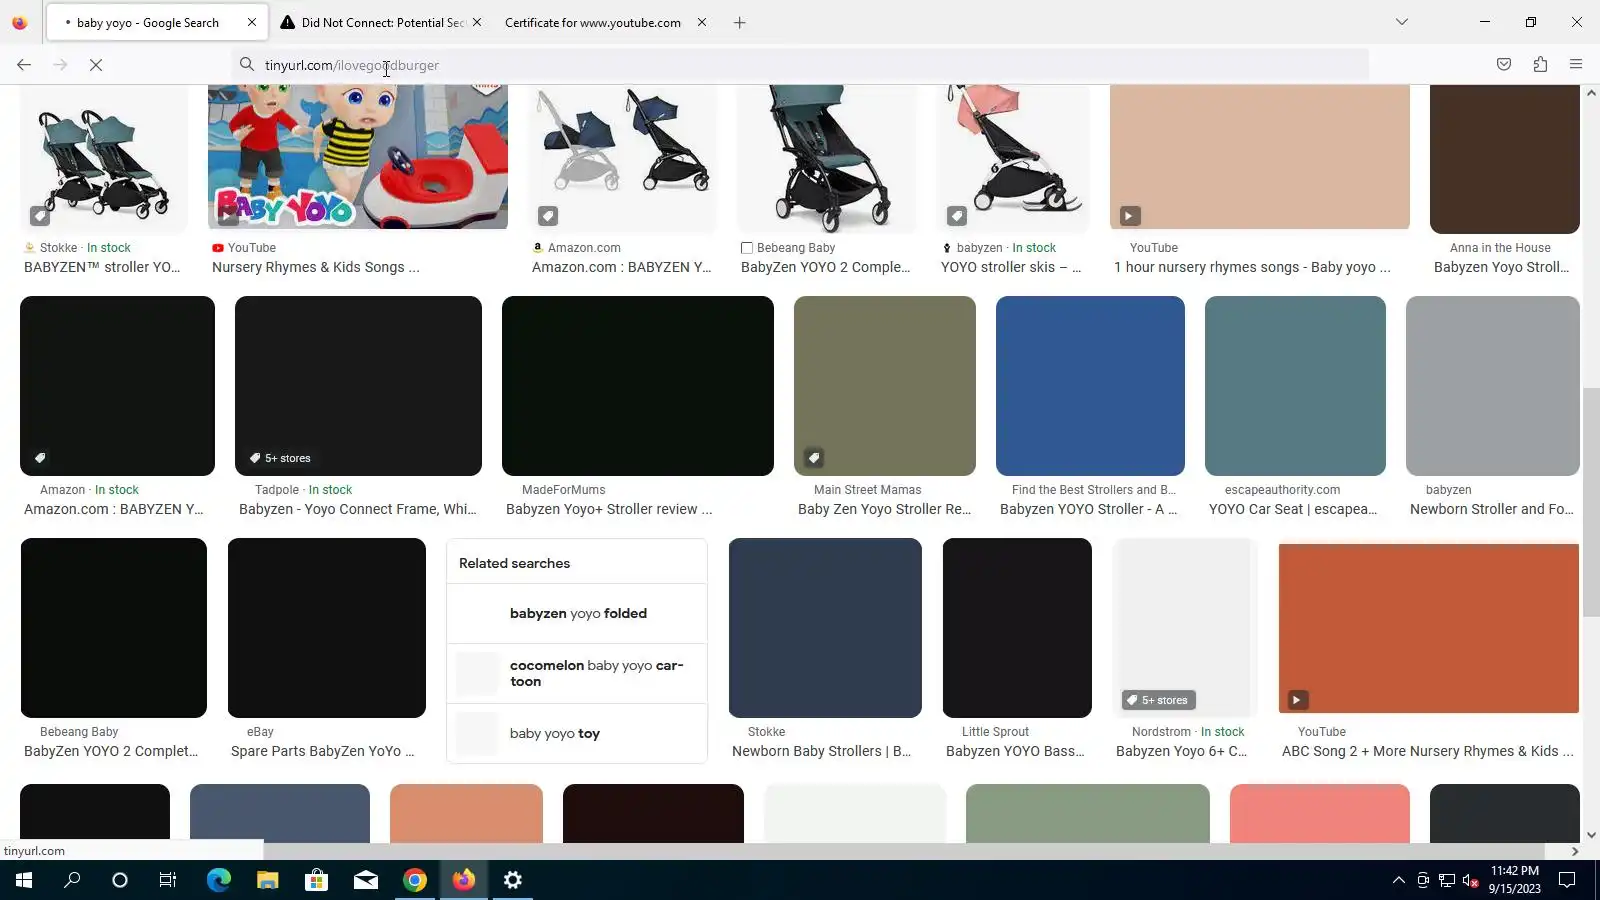Open Microsoft Store from taskbar
Screen dimensions: 1600x900
pos(316,880)
